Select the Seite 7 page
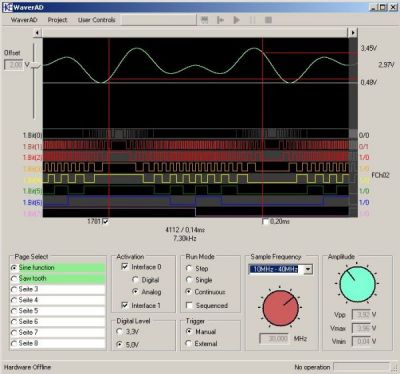The height and width of the screenshot is (374, 400). tap(58, 333)
